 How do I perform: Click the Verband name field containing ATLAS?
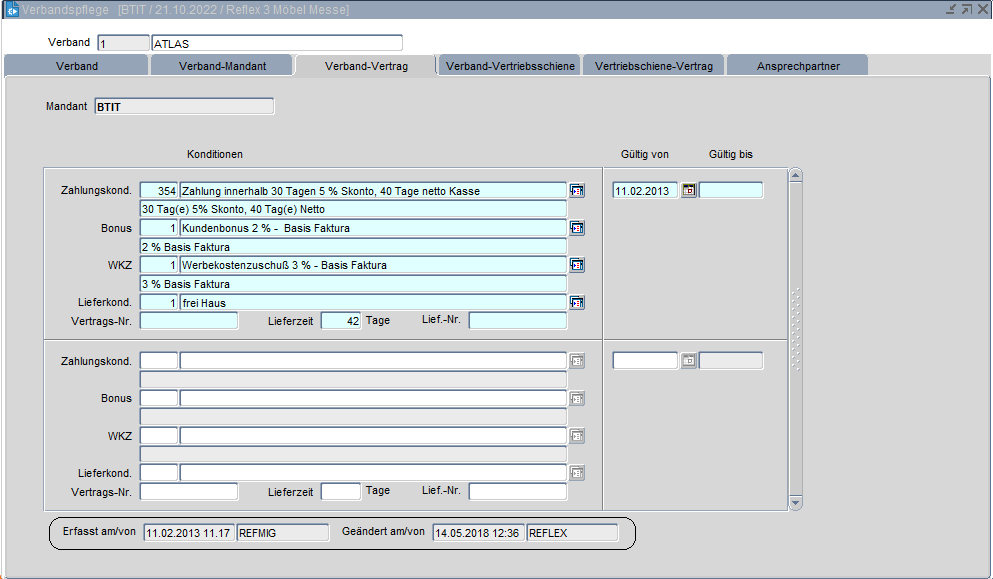pyautogui.click(x=276, y=43)
